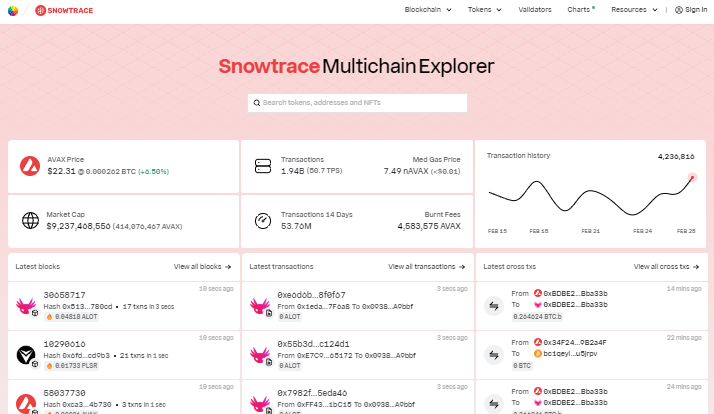Click chain icon beside transaction 0x7982f...5eda40
This screenshot has width=714, height=414.
tap(260, 404)
